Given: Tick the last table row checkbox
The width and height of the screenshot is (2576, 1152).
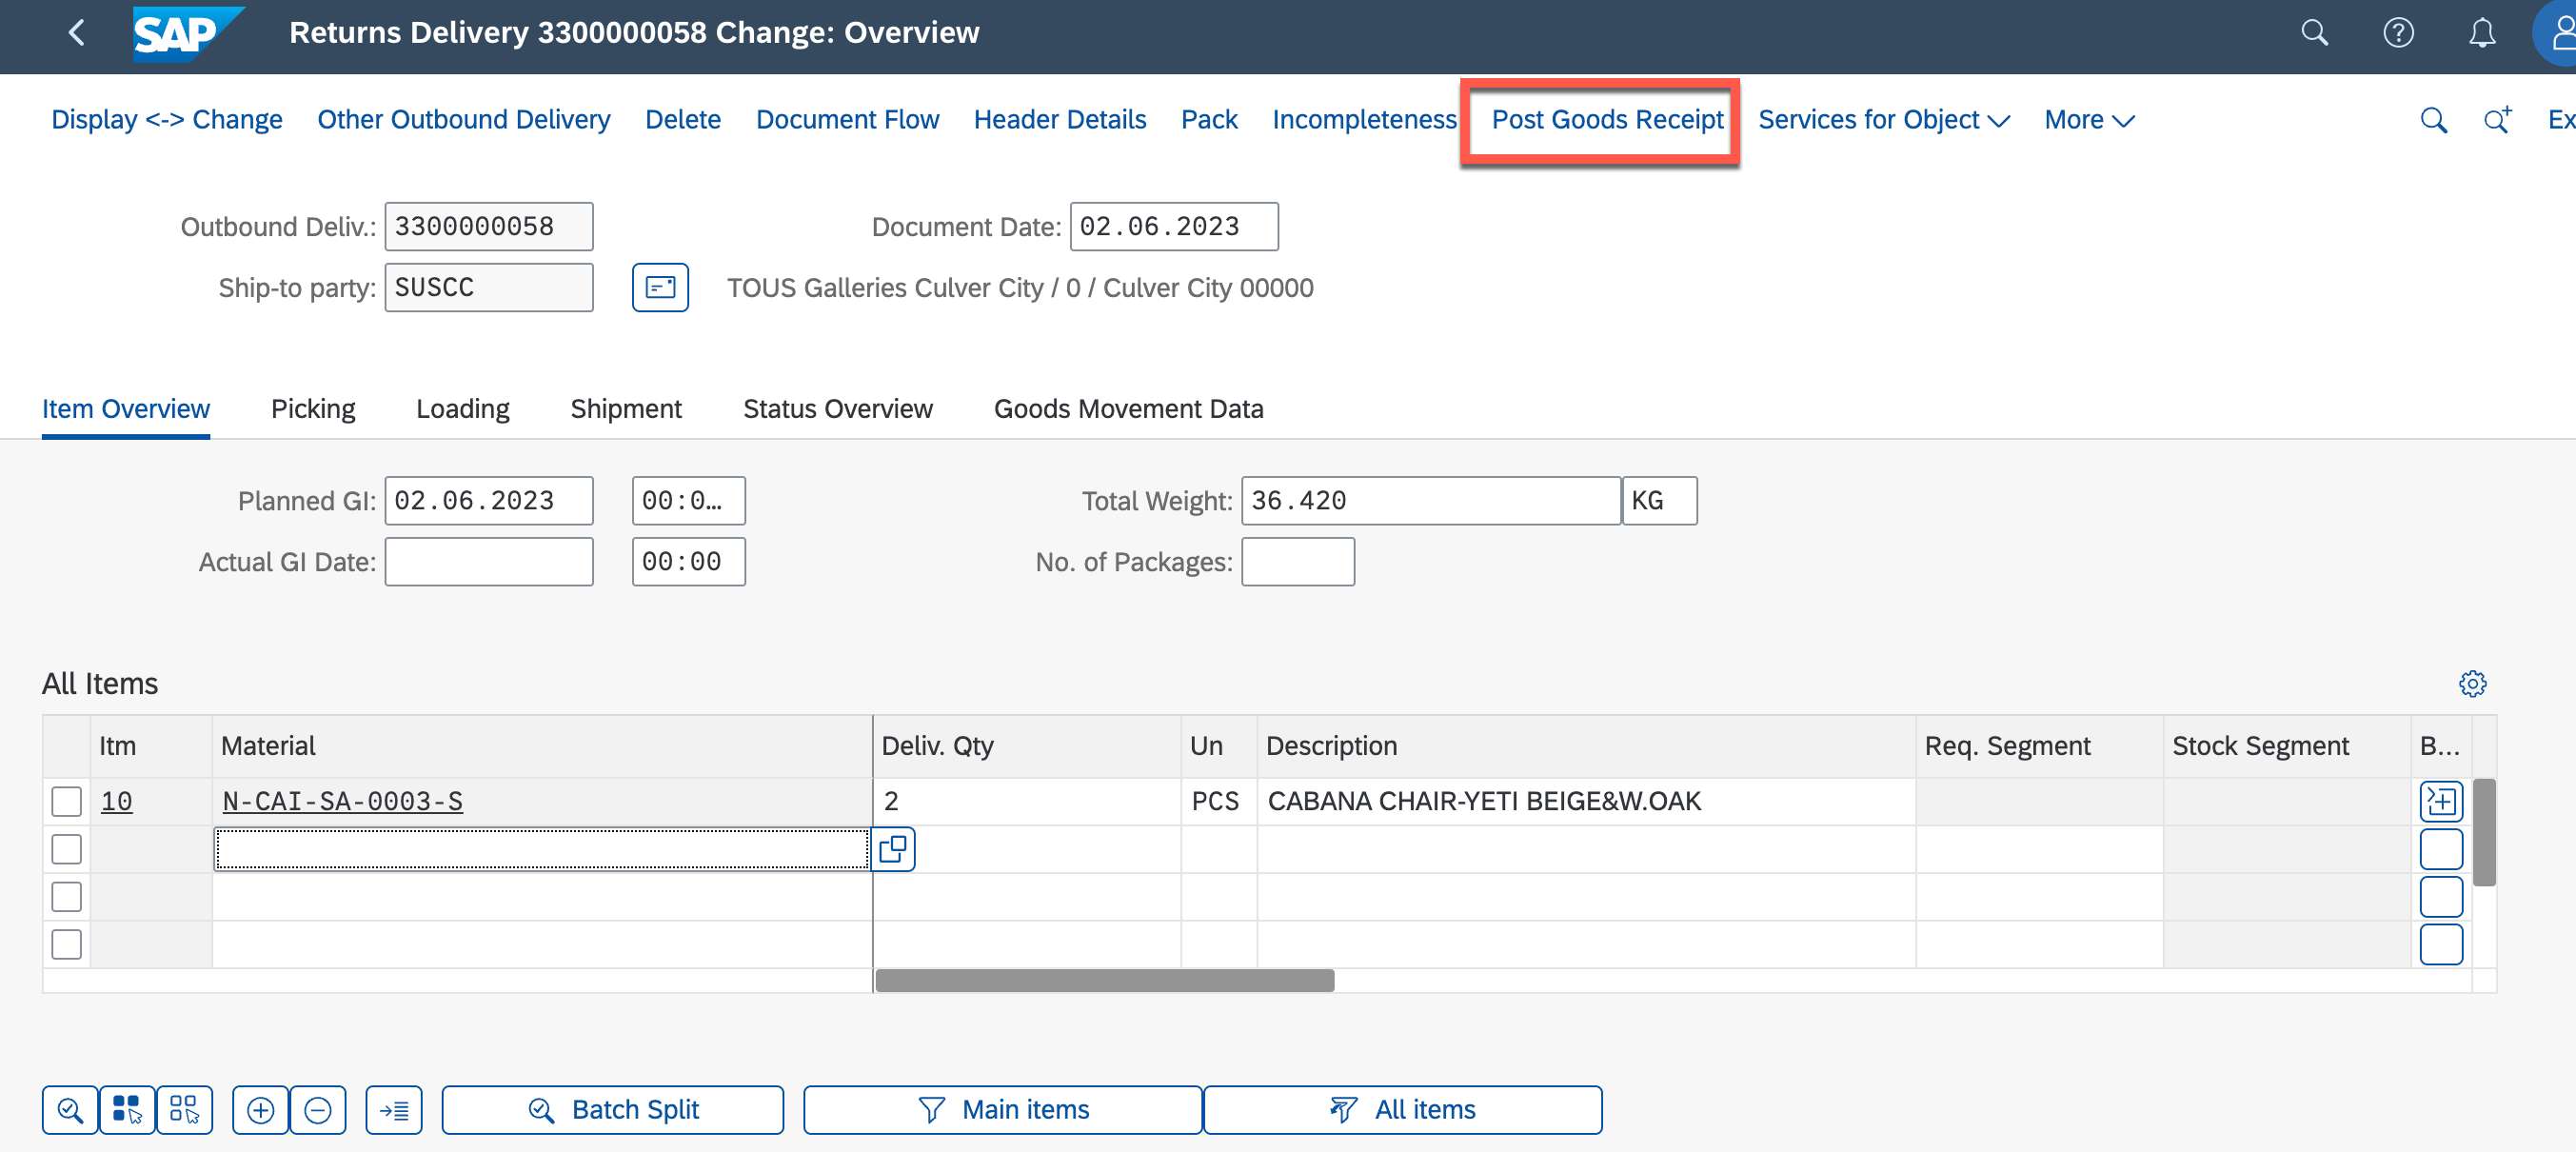Looking at the screenshot, I should pyautogui.click(x=66, y=944).
